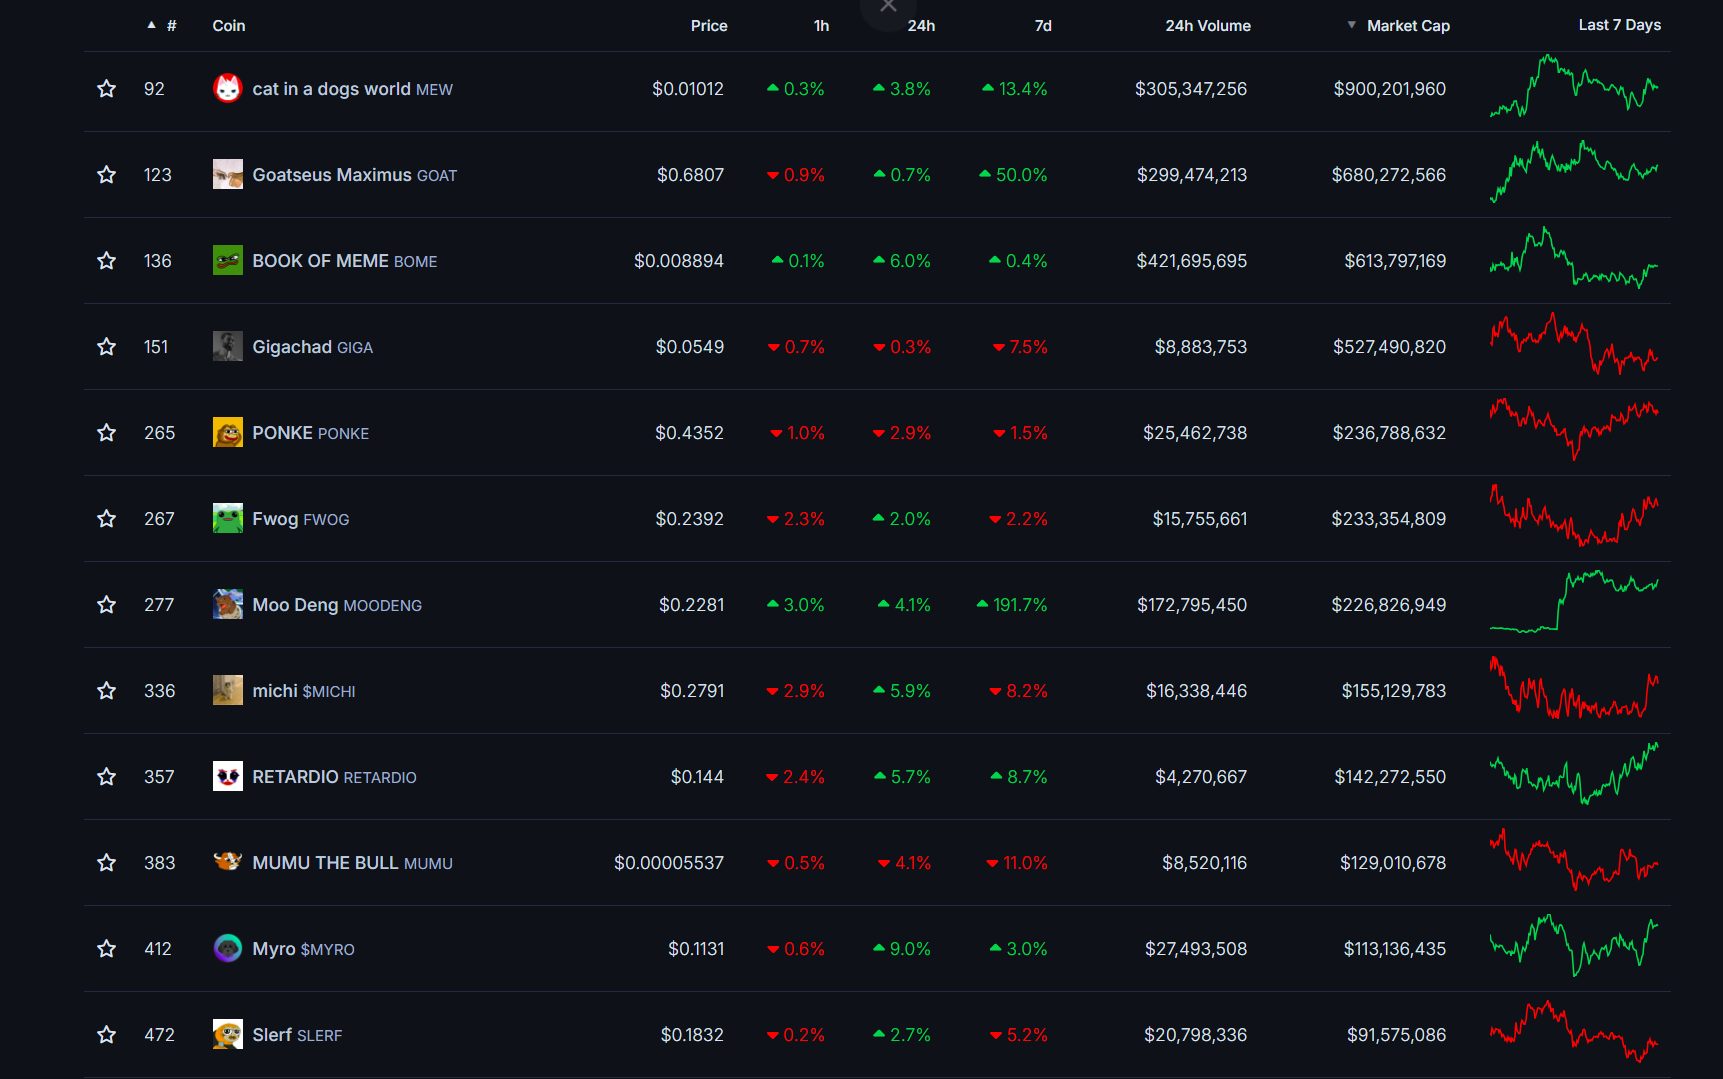
Task: Open the BOOK OF MEME BOME page
Action: 344,261
